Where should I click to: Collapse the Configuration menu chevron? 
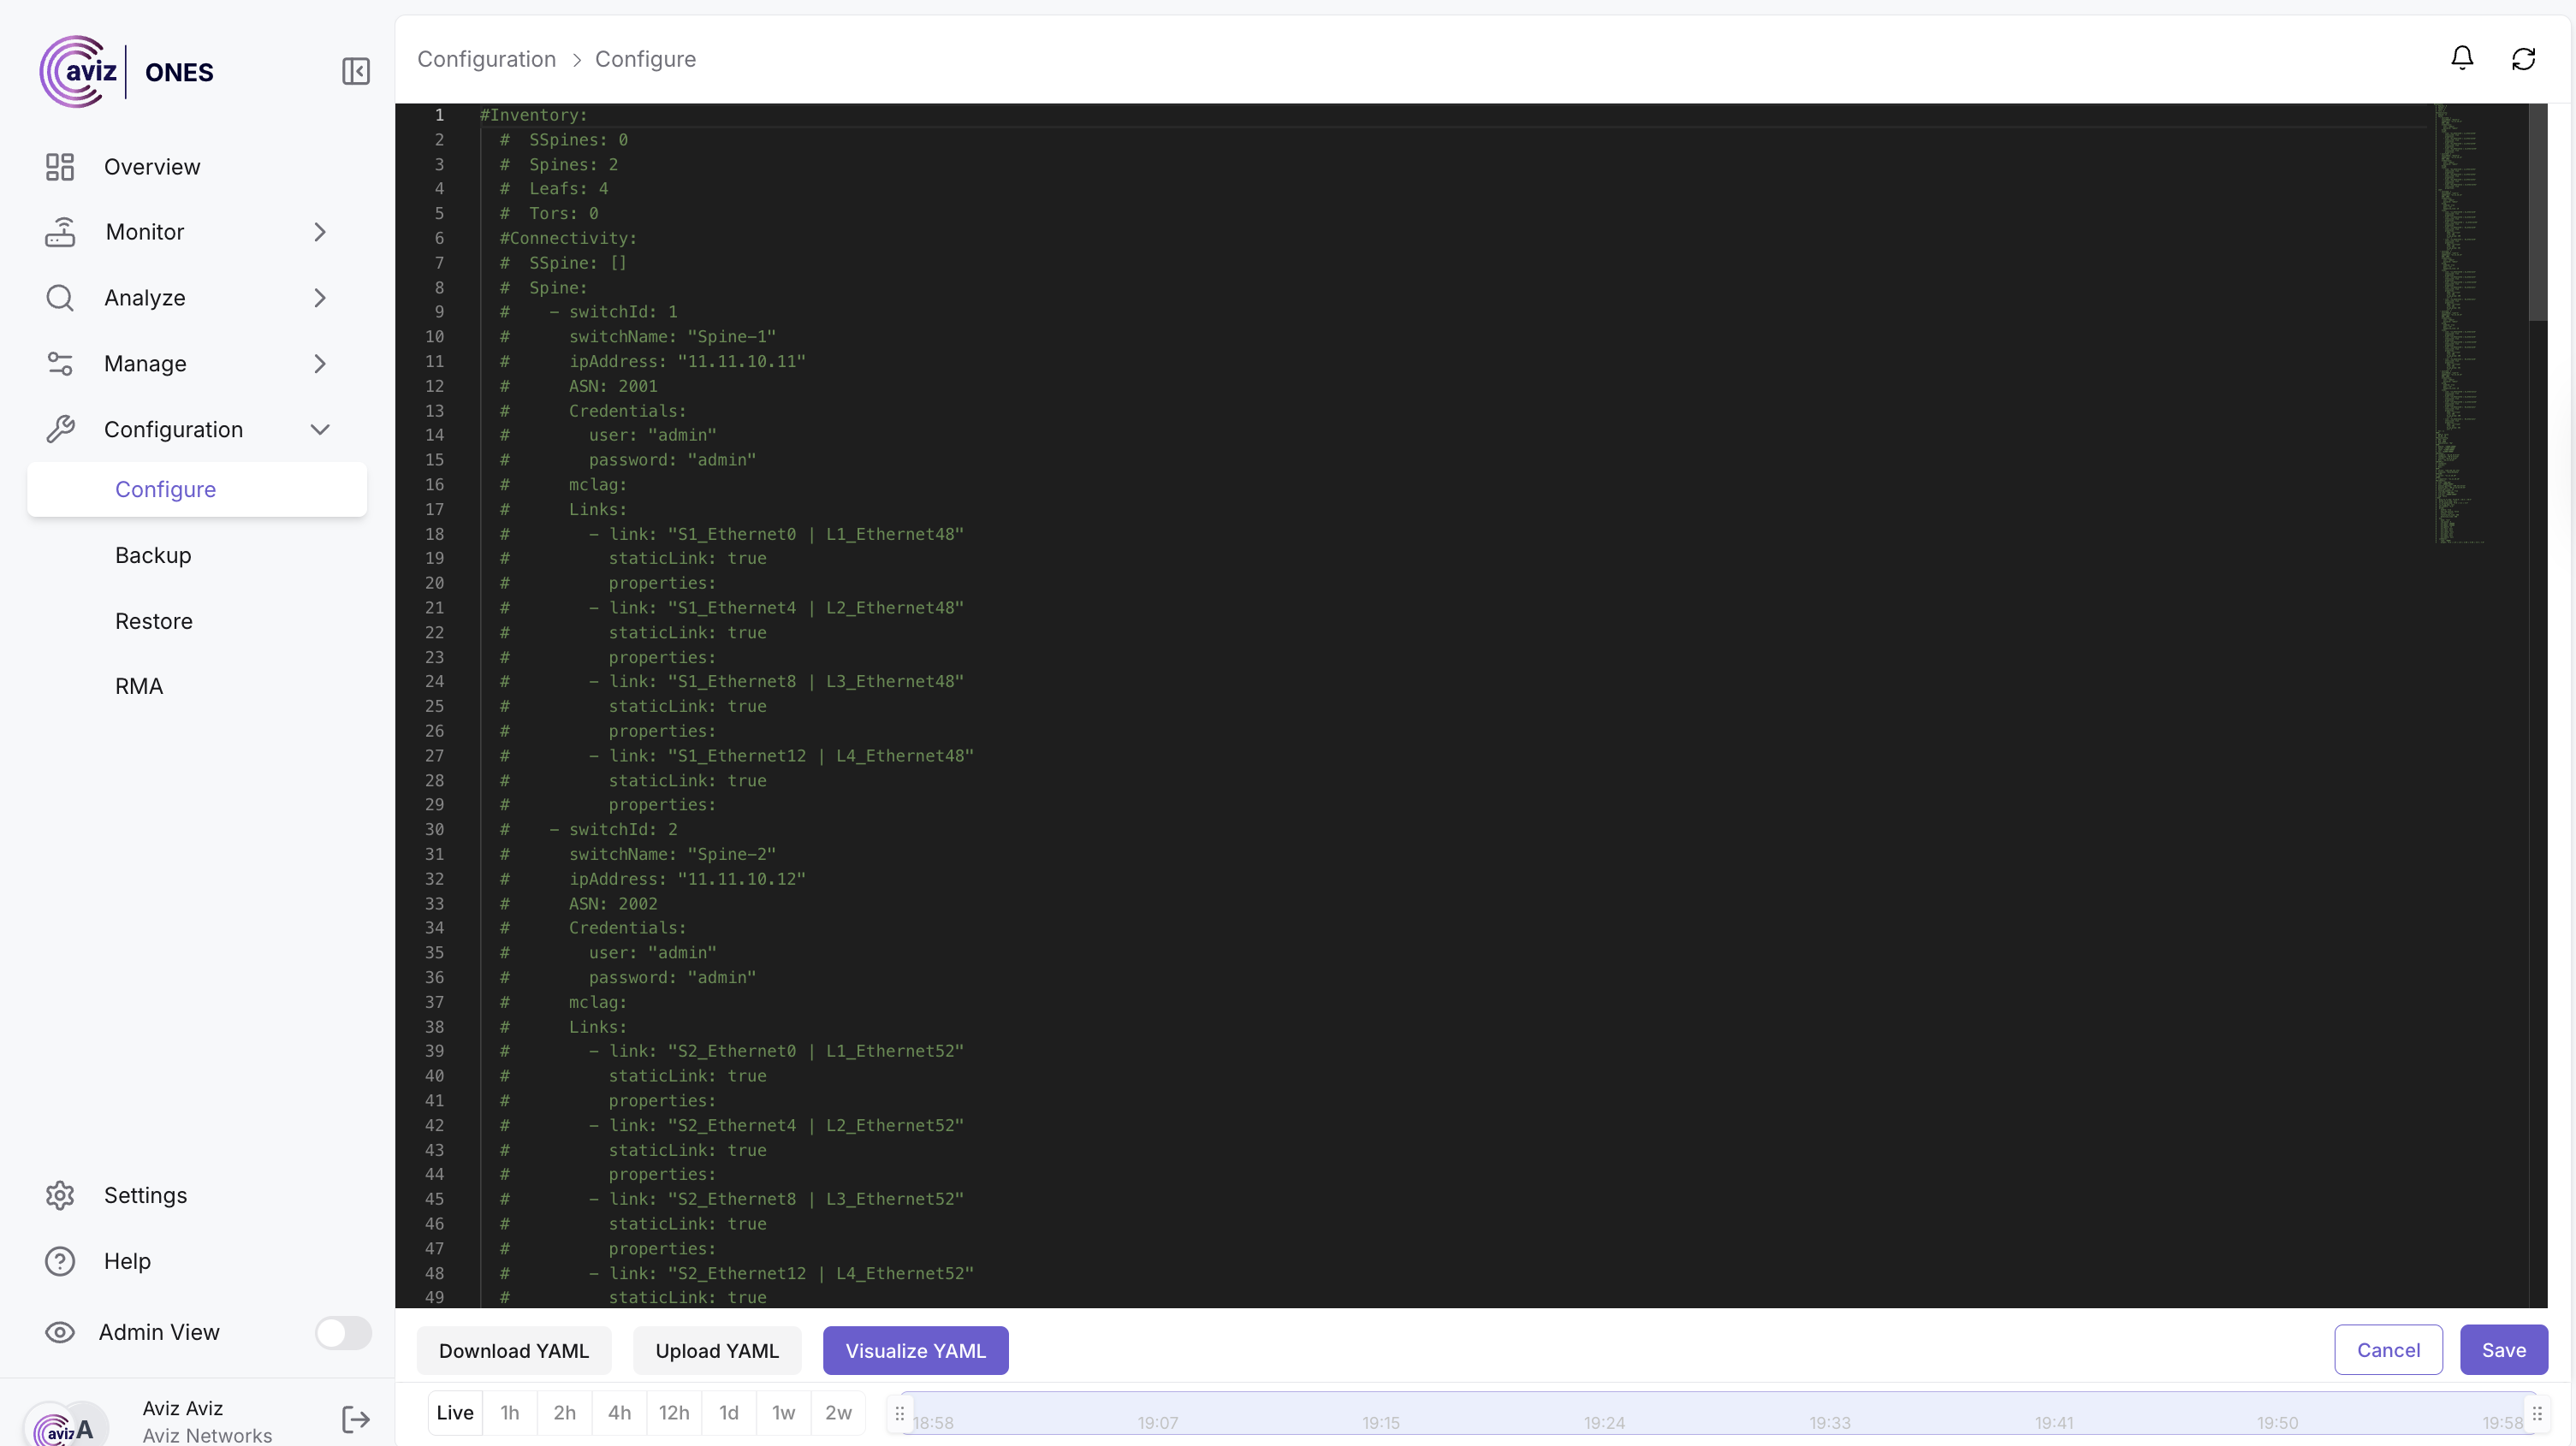320,430
